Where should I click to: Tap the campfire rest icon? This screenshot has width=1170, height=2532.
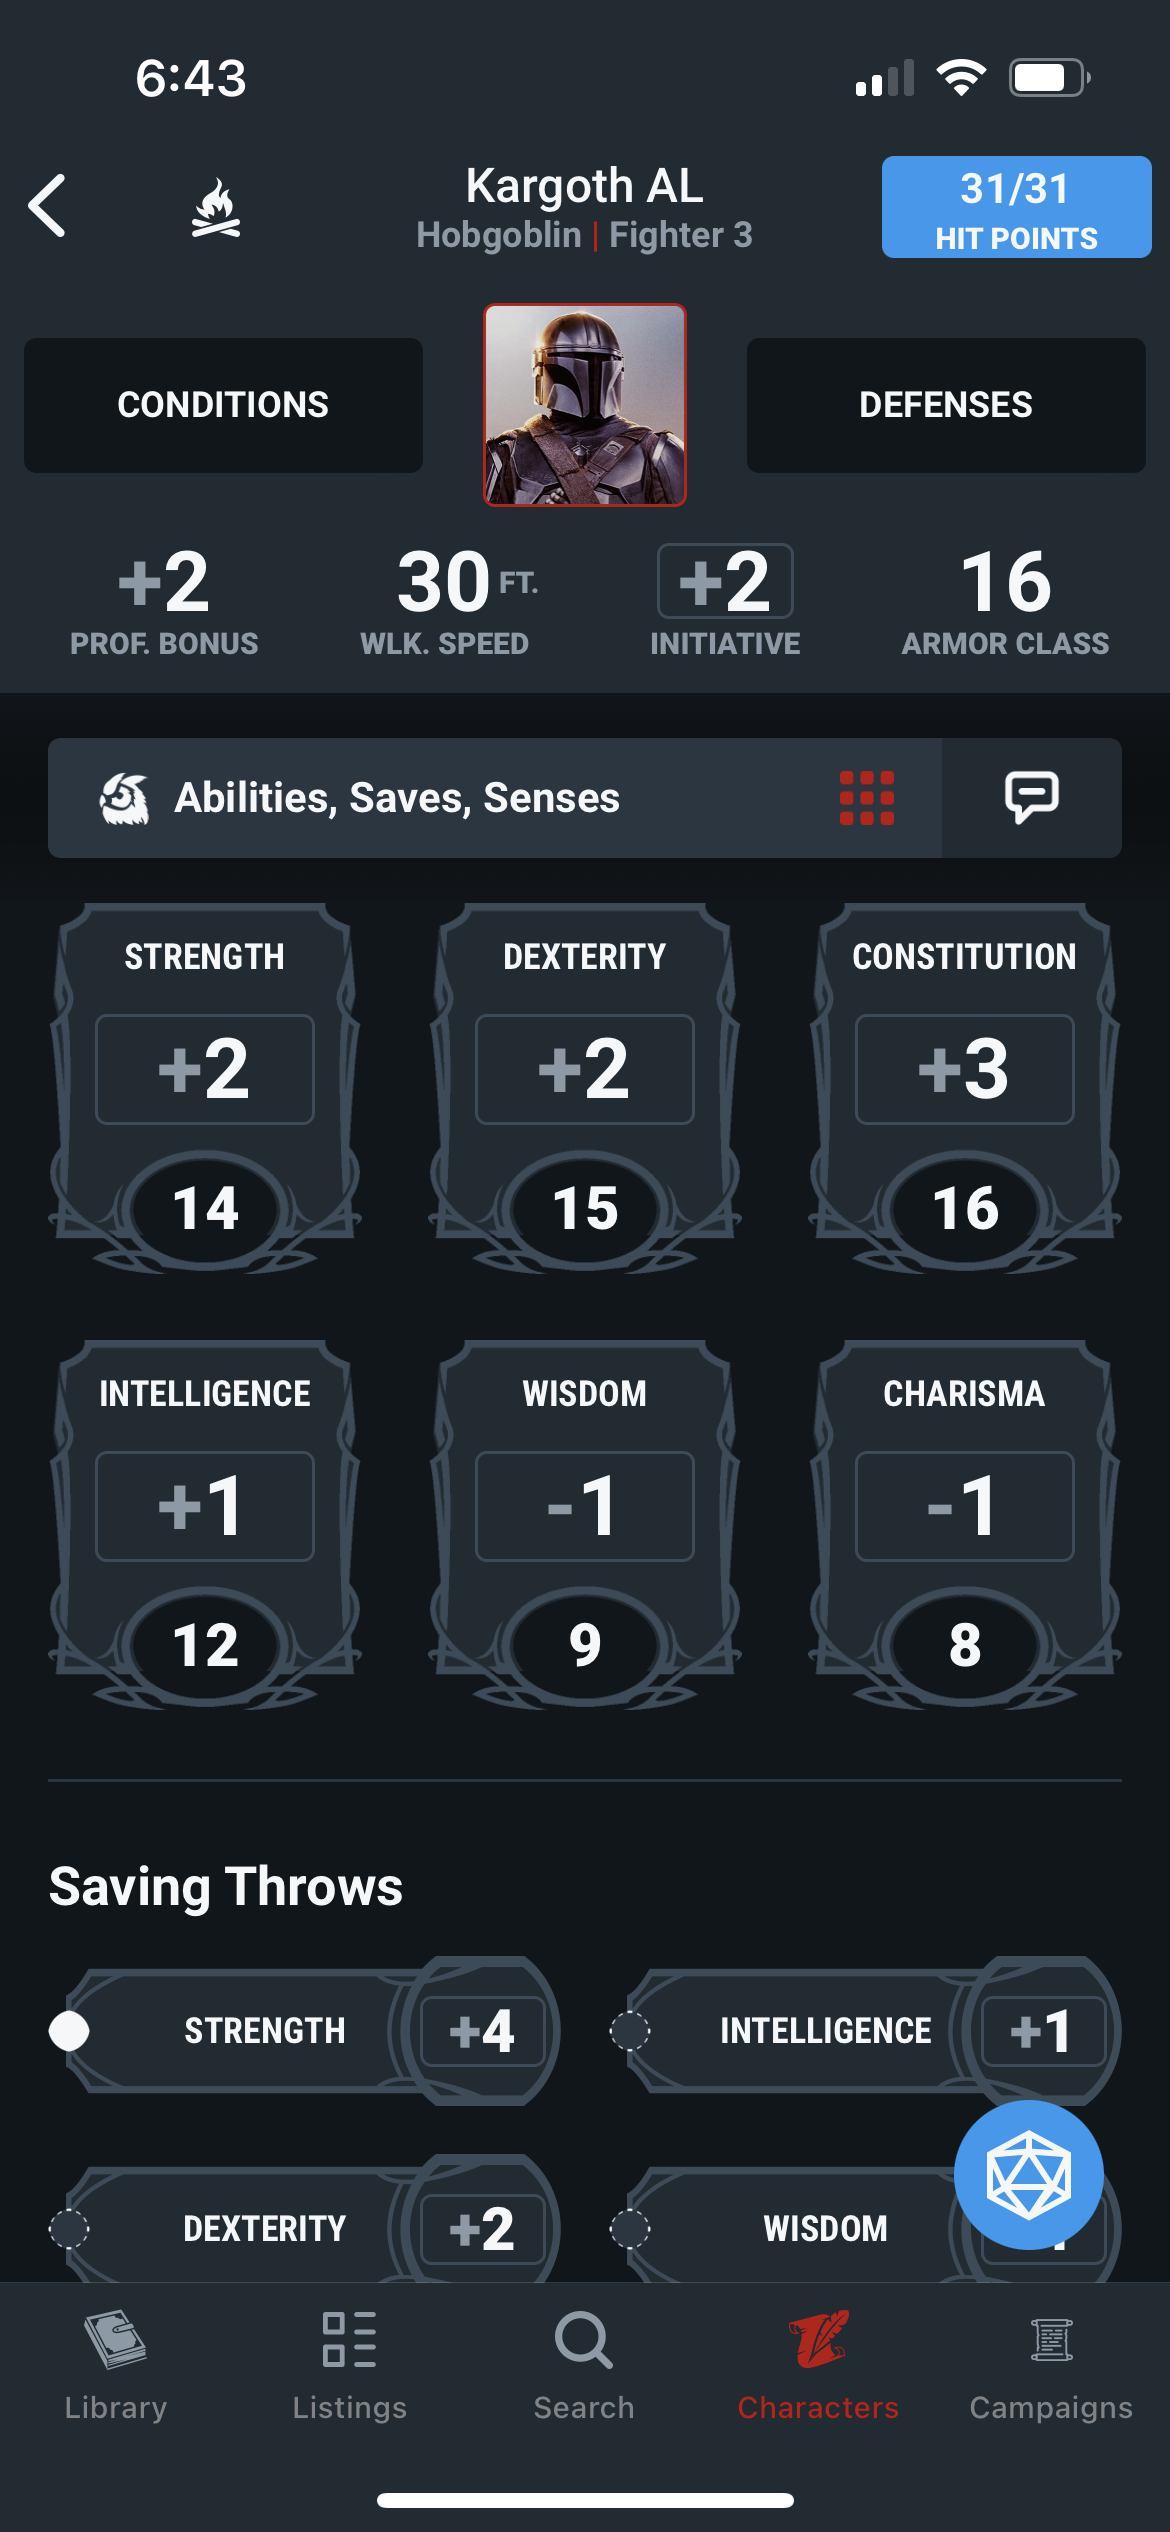pos(213,207)
